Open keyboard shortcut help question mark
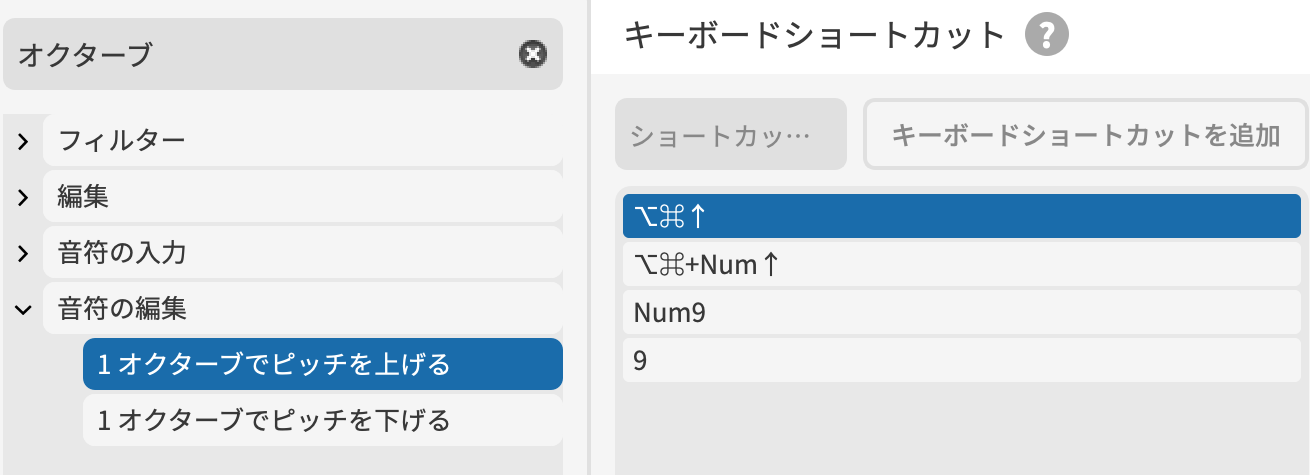 coord(1047,37)
